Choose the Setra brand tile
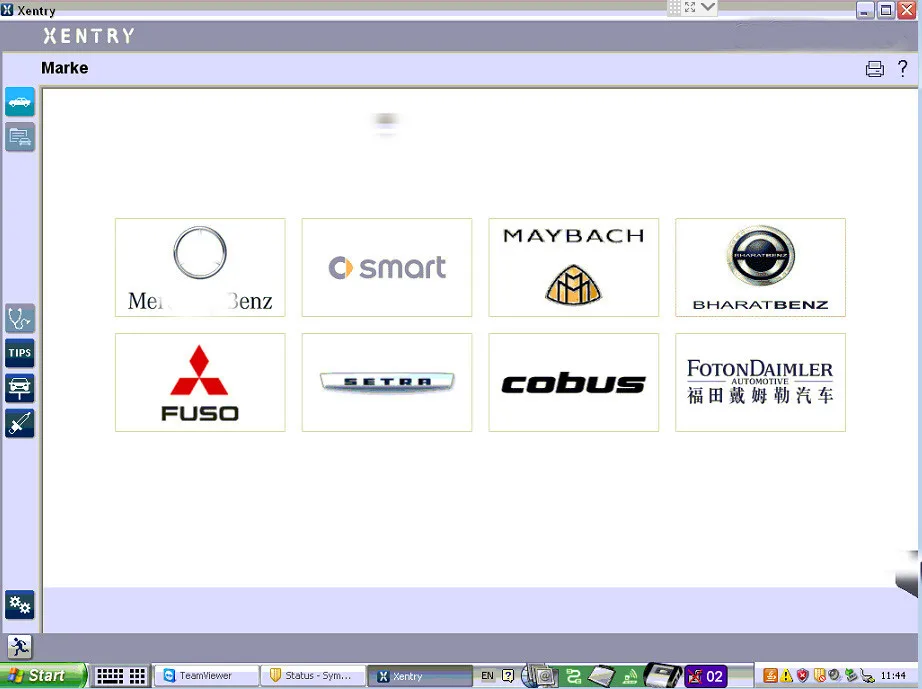Viewport: 922px width, 689px height. (x=387, y=383)
